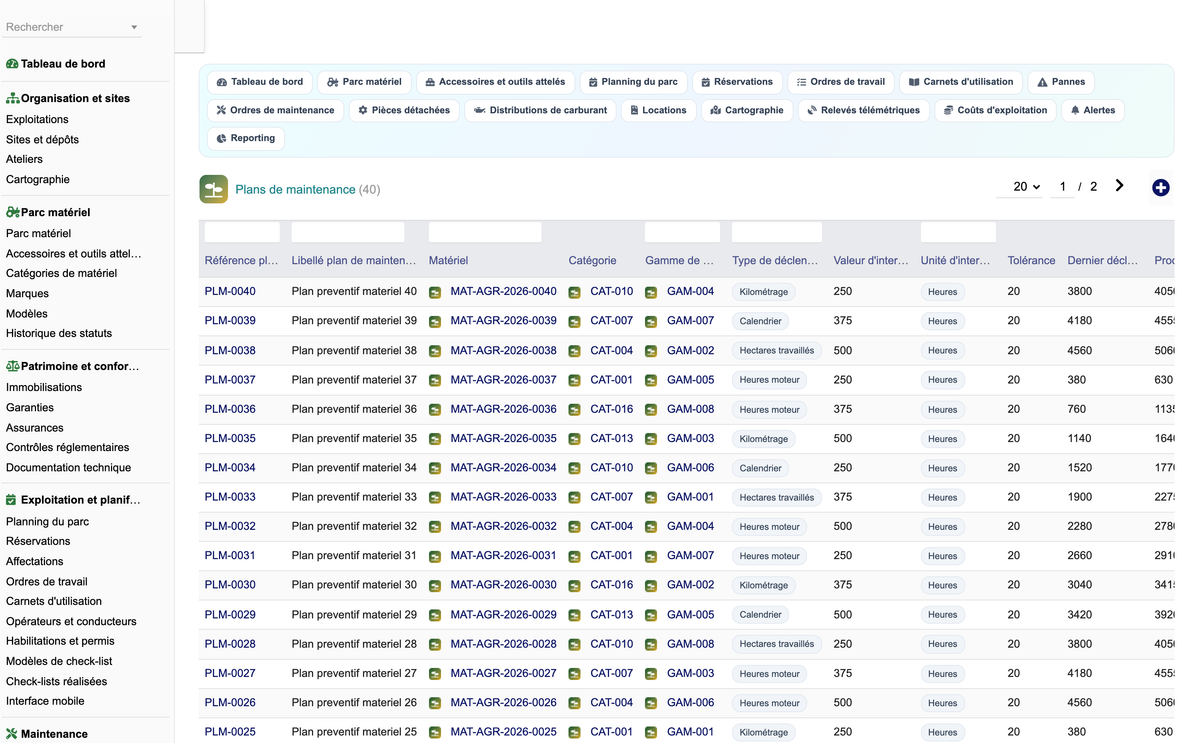Open category link CAT-016 in PLM-0036 row
The width and height of the screenshot is (1200, 743).
pyautogui.click(x=612, y=409)
